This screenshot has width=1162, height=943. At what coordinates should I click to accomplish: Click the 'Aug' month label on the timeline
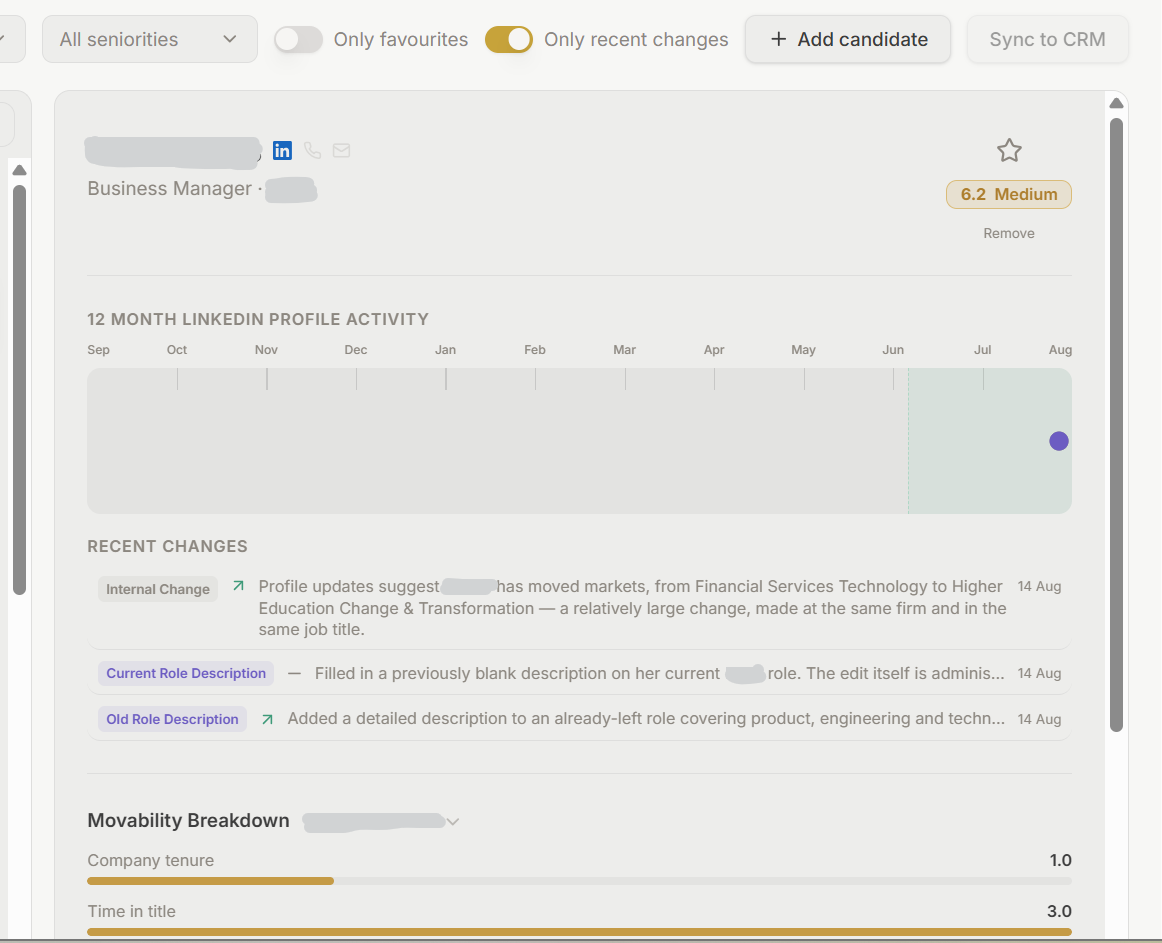pyautogui.click(x=1060, y=350)
